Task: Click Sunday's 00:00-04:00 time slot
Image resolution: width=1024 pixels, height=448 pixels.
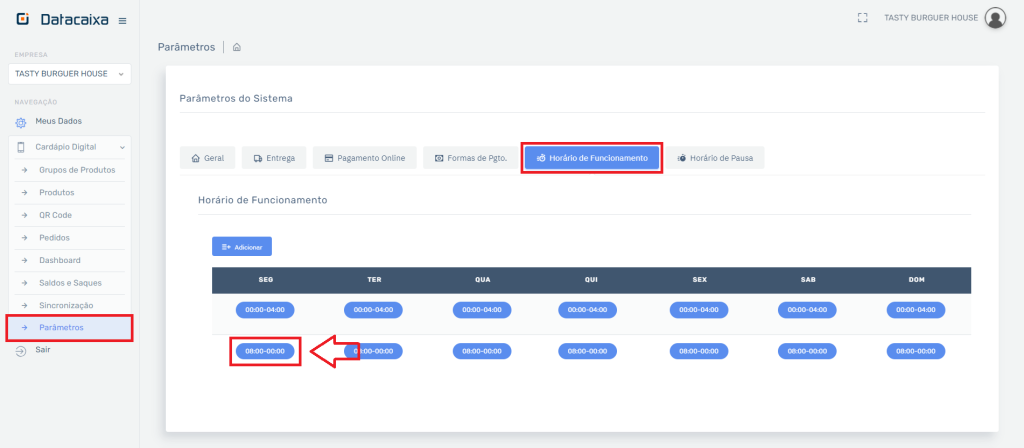Action: [916, 310]
